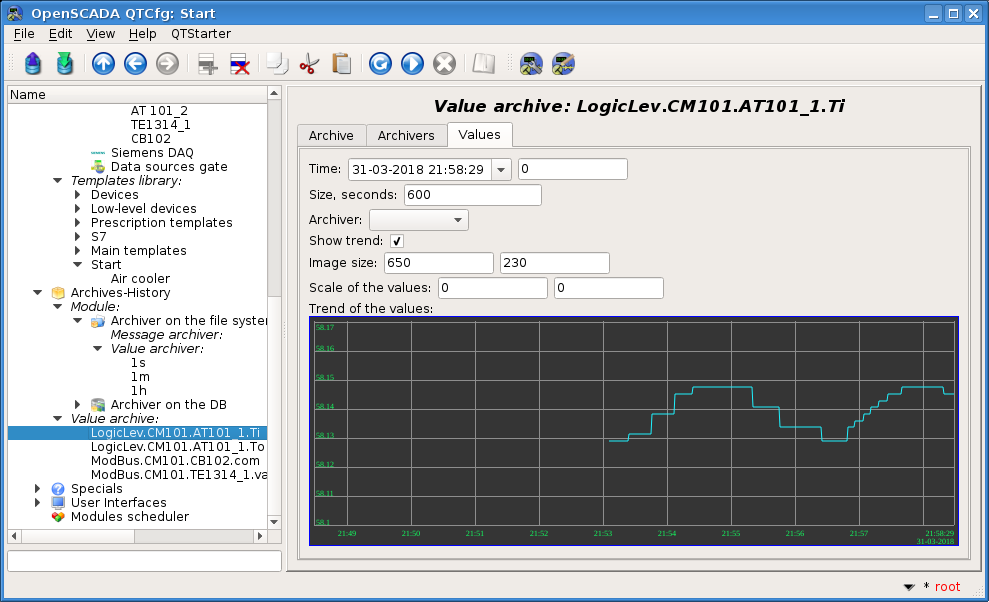The image size is (989, 602).
Task: Select the Values tab
Action: [479, 134]
